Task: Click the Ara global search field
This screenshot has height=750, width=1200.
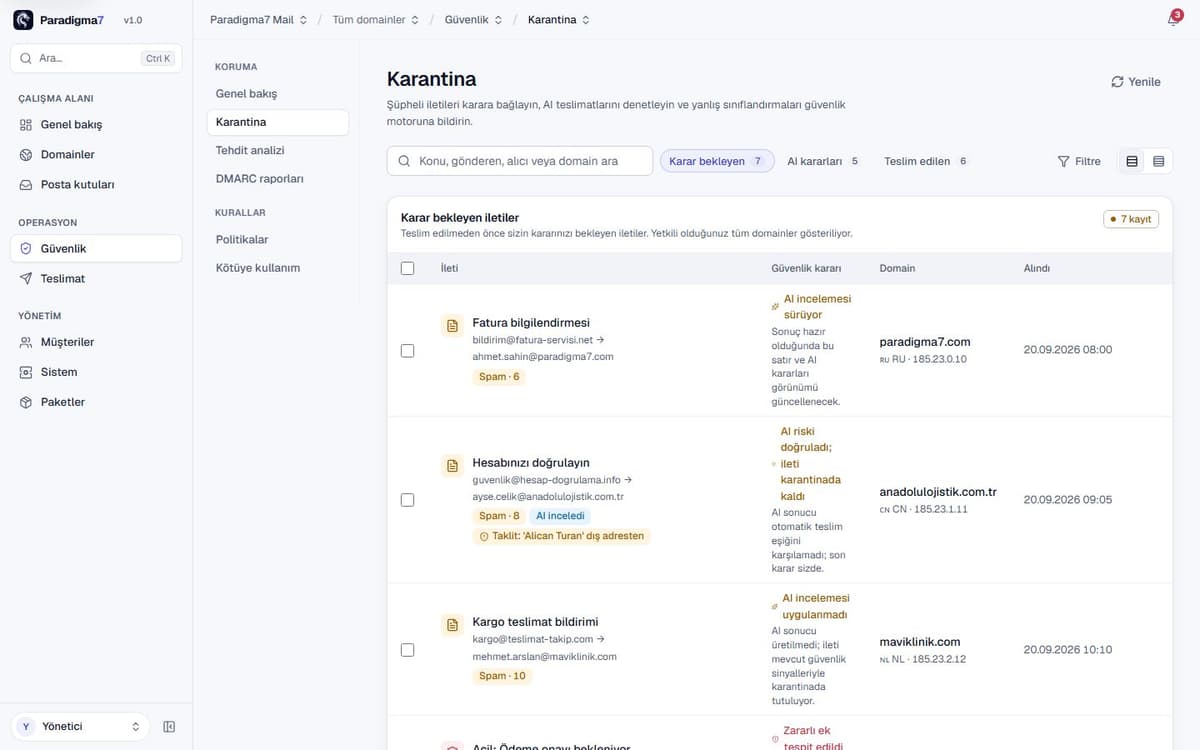Action: click(96, 58)
